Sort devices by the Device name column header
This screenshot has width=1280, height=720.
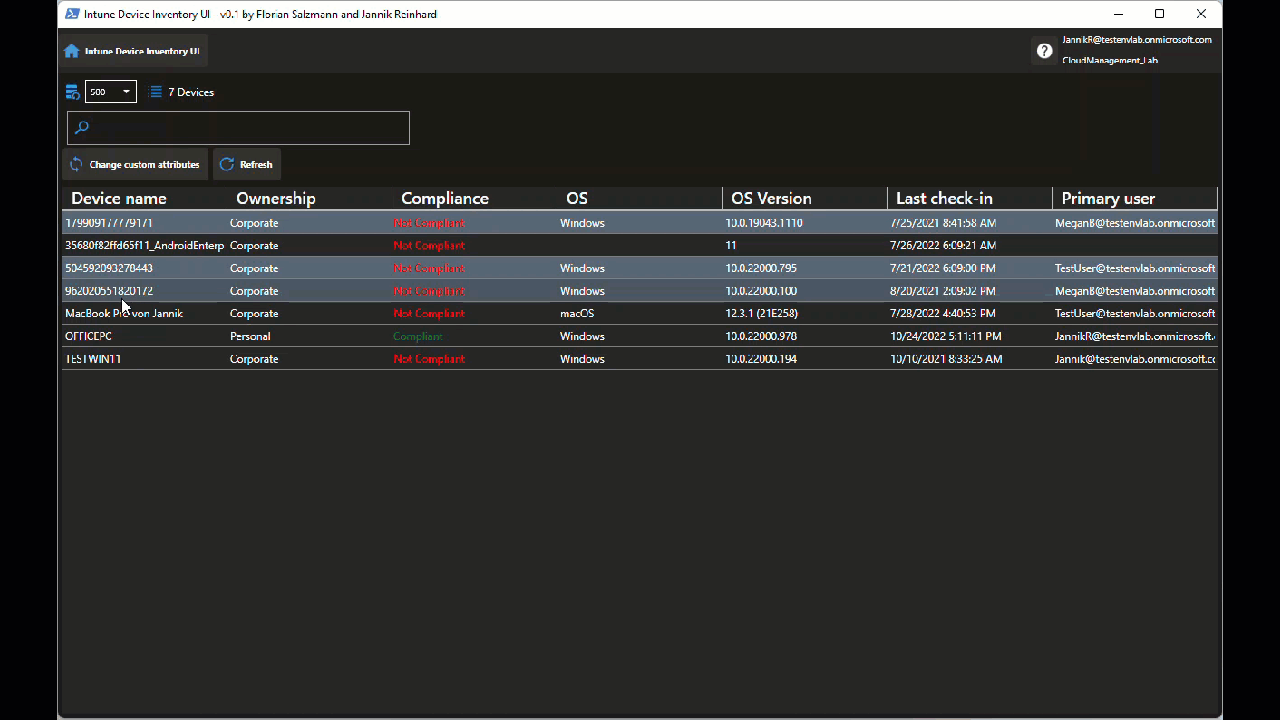click(x=118, y=198)
